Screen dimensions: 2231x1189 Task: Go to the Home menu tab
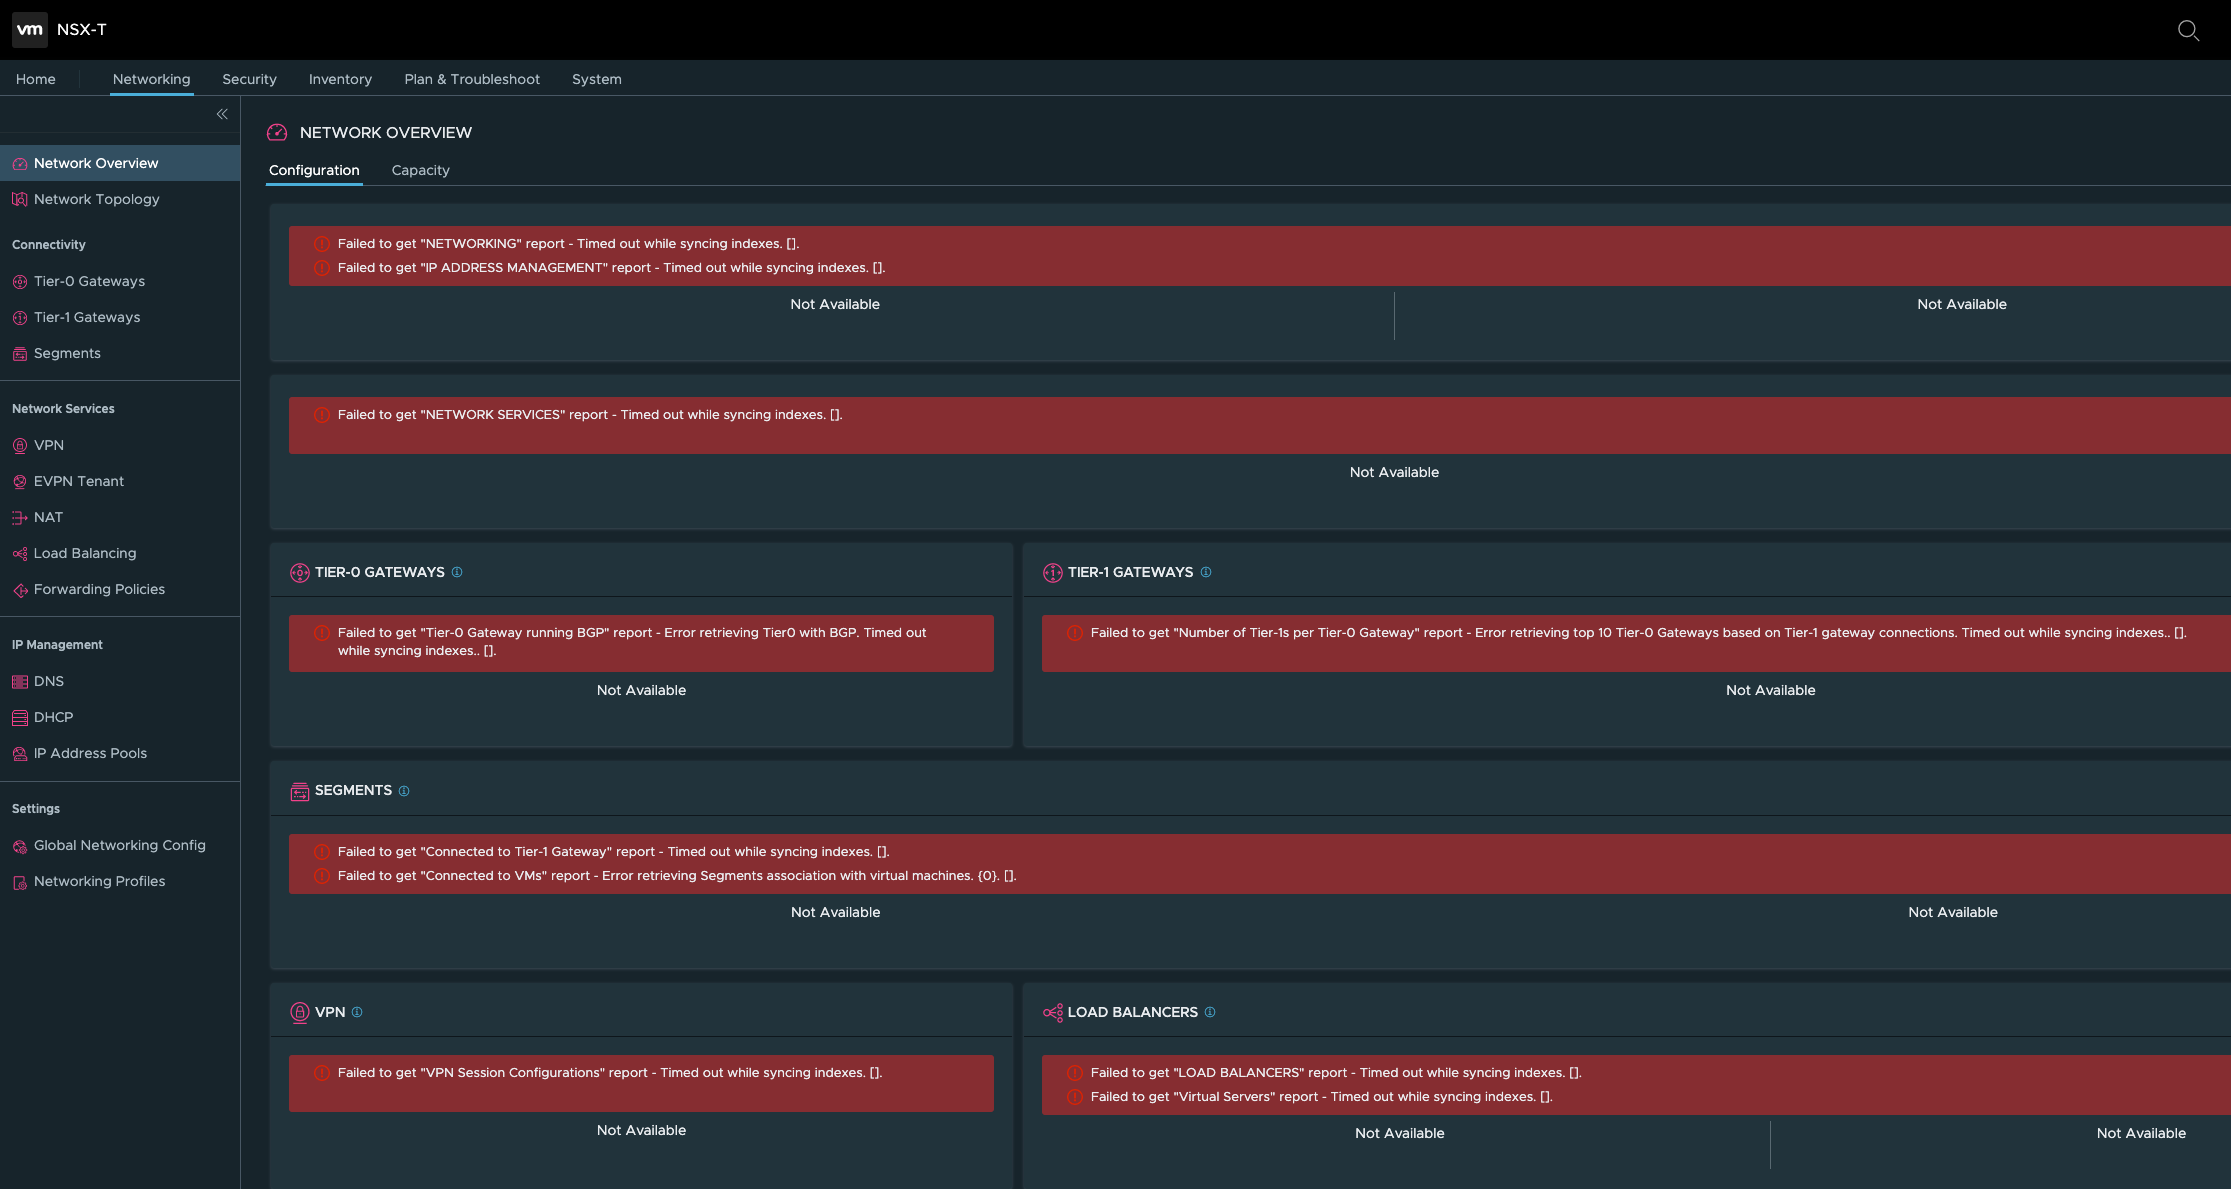tap(36, 79)
